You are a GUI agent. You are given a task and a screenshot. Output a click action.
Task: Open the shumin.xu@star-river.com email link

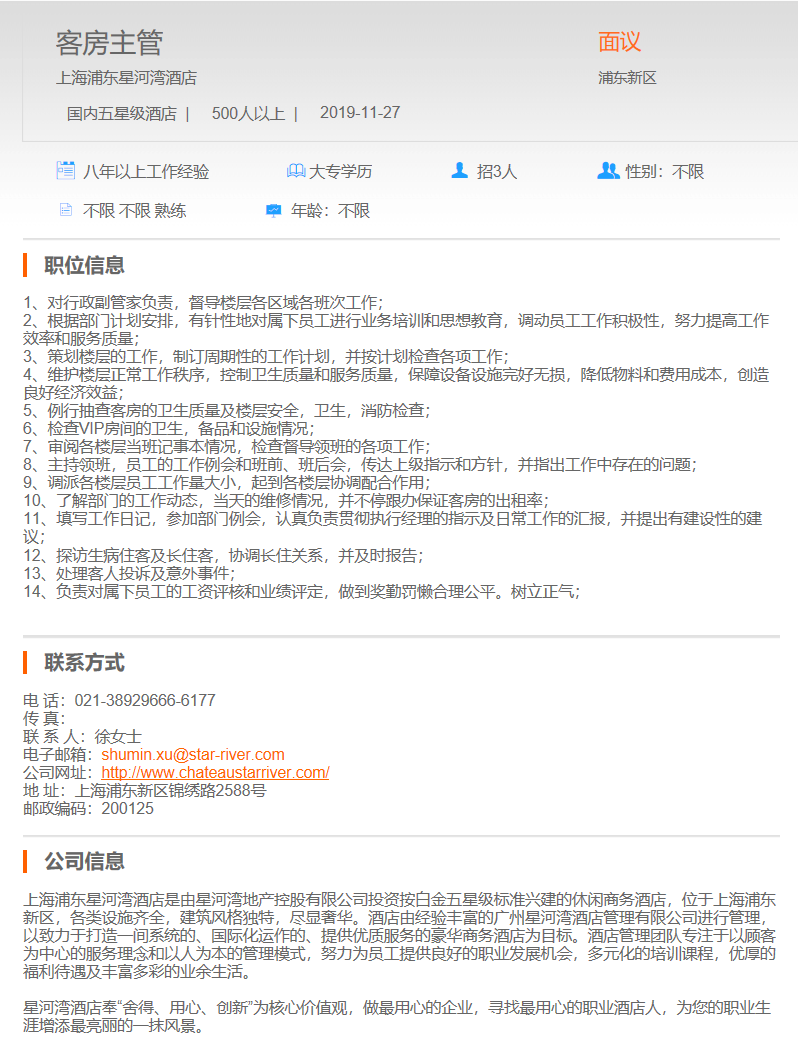(192, 754)
